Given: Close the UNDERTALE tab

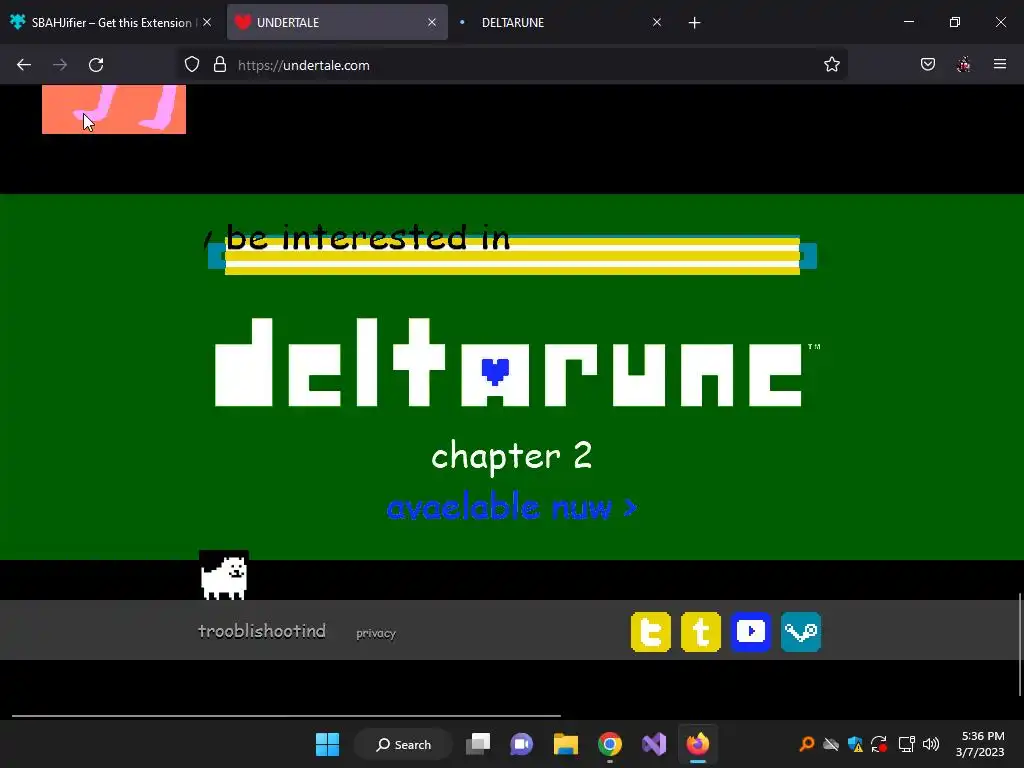Looking at the screenshot, I should (x=432, y=22).
